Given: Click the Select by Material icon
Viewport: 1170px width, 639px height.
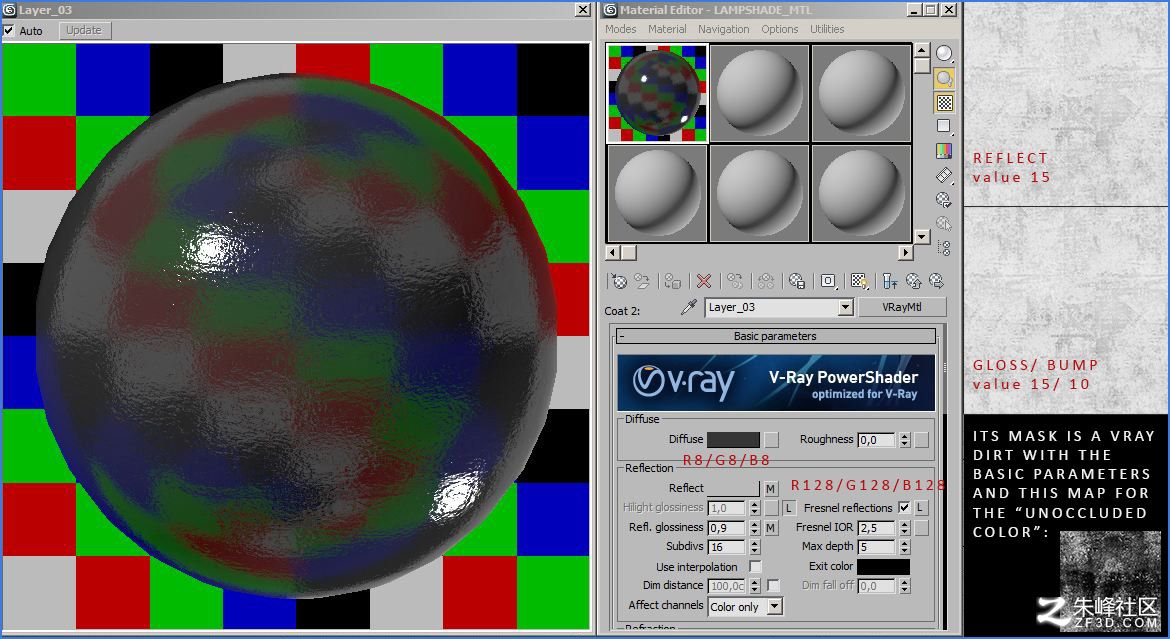Looking at the screenshot, I should coord(944,223).
